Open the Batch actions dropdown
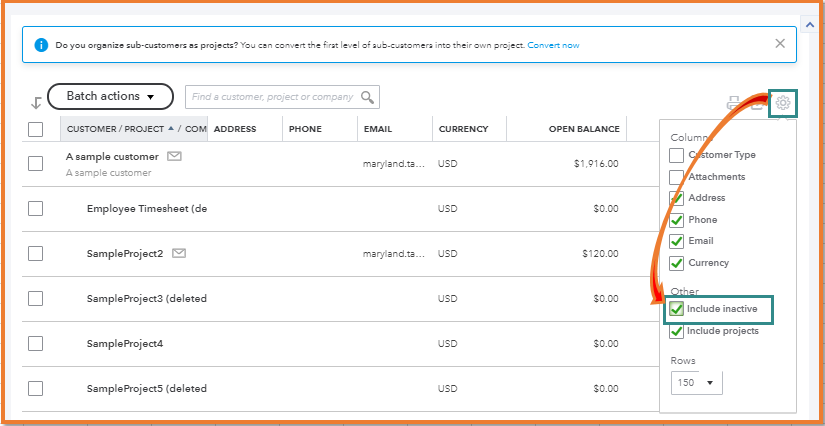Viewport: 825px width, 426px height. click(111, 97)
